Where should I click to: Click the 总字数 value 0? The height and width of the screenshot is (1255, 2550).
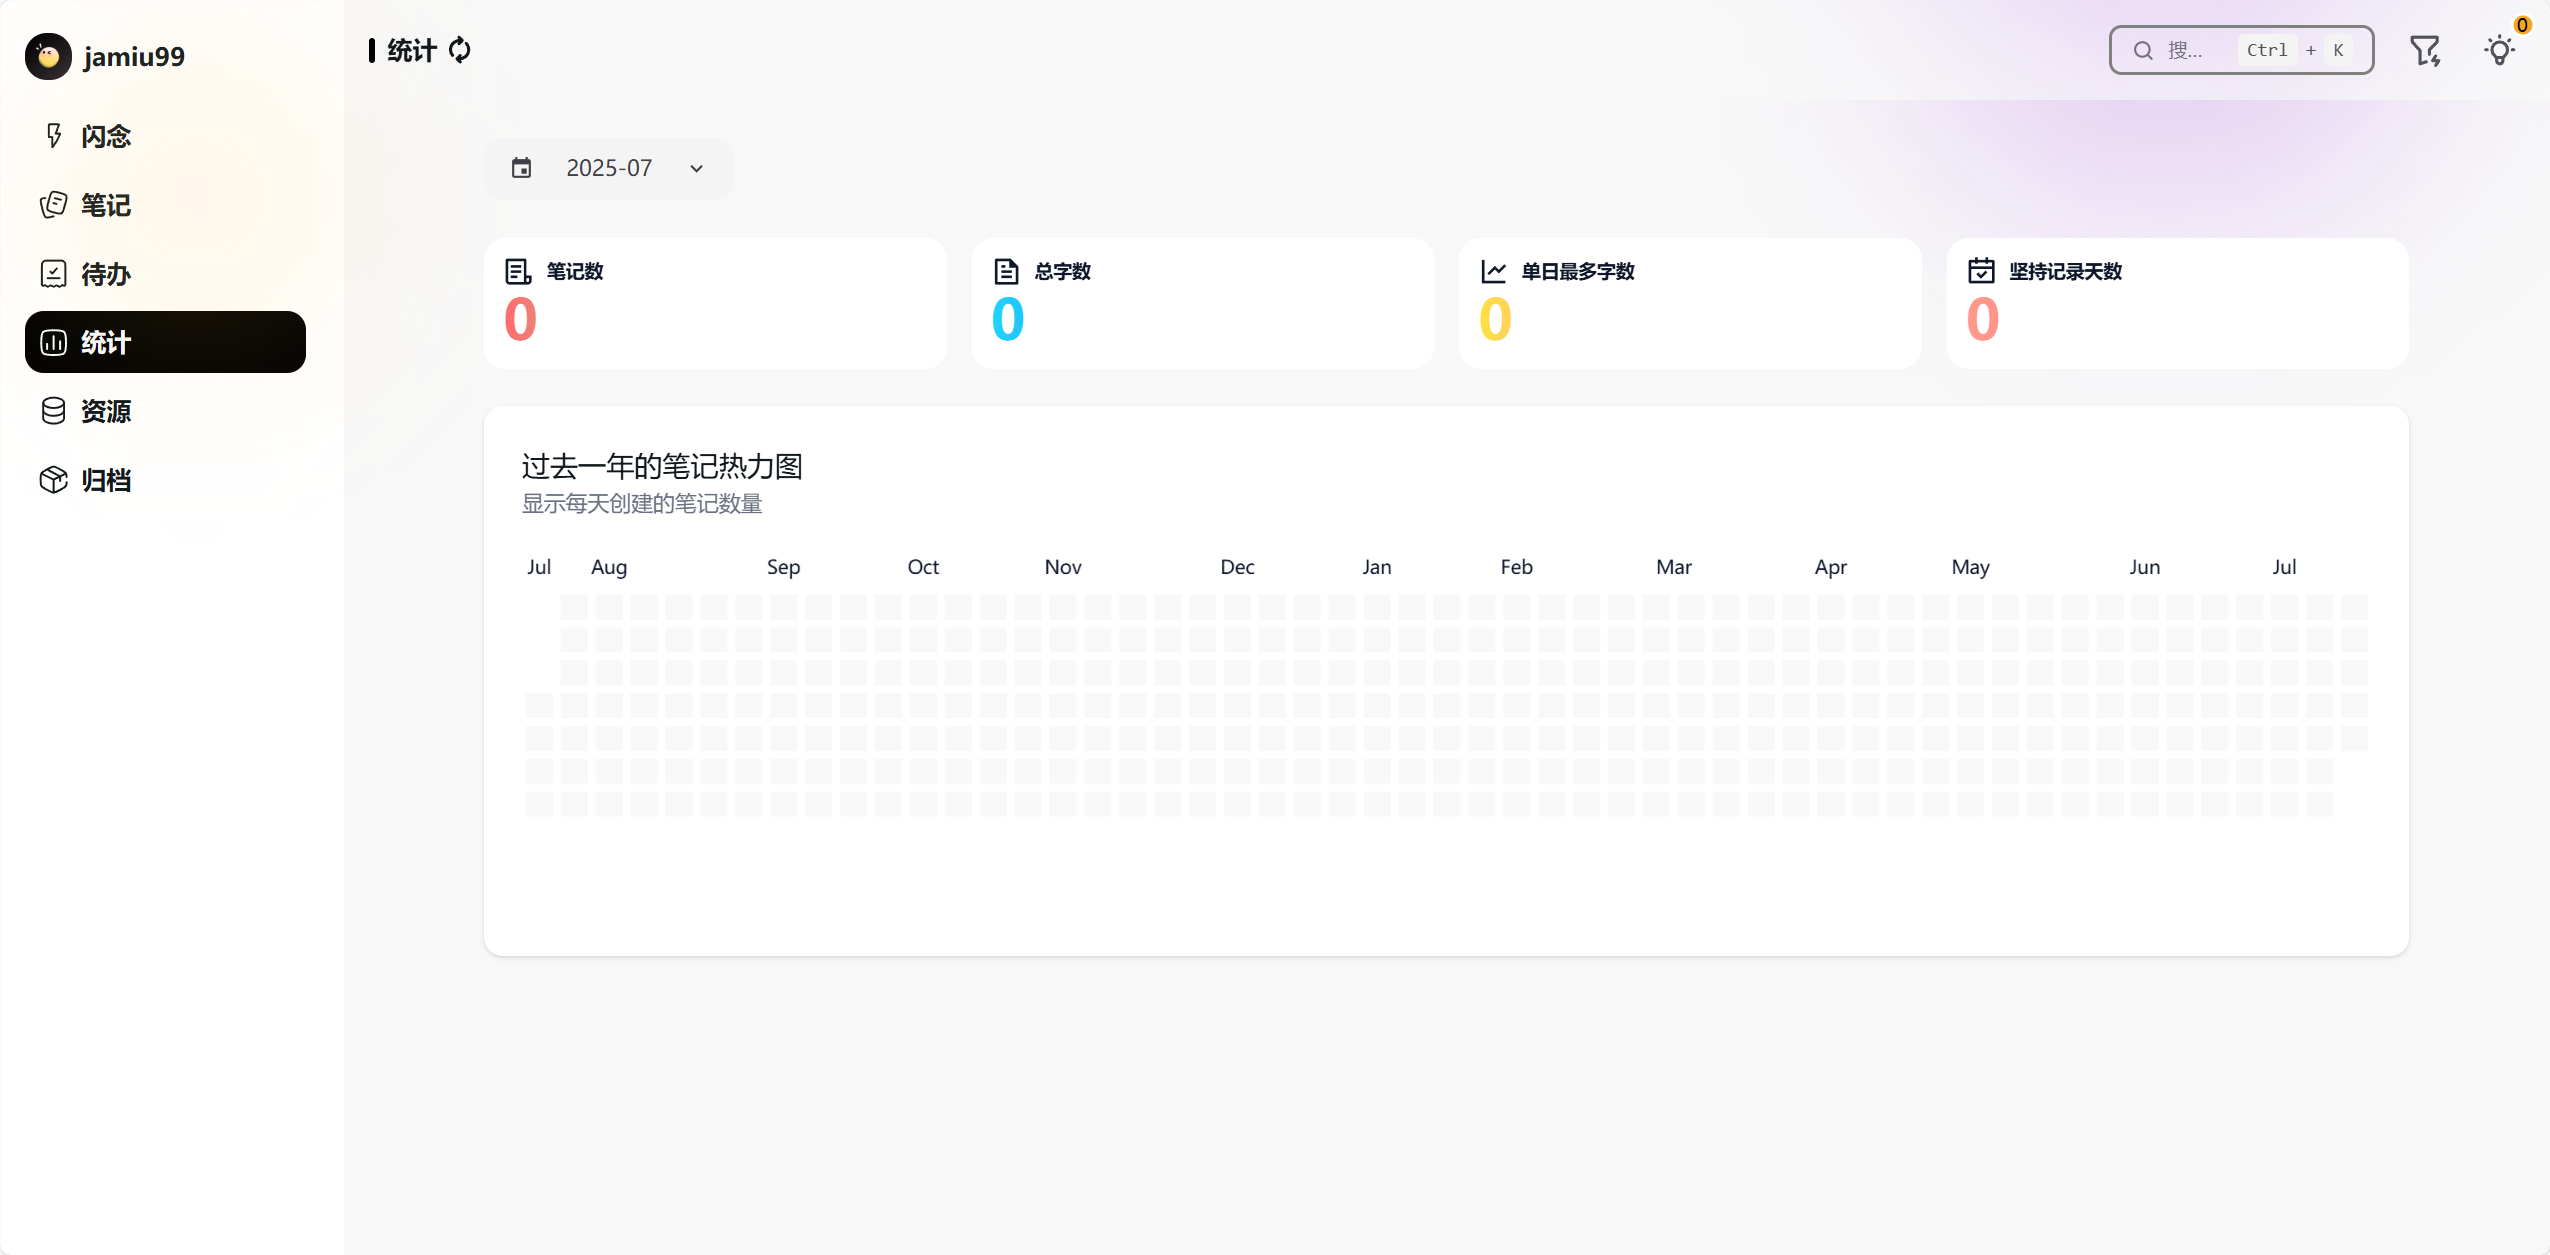pyautogui.click(x=1008, y=319)
